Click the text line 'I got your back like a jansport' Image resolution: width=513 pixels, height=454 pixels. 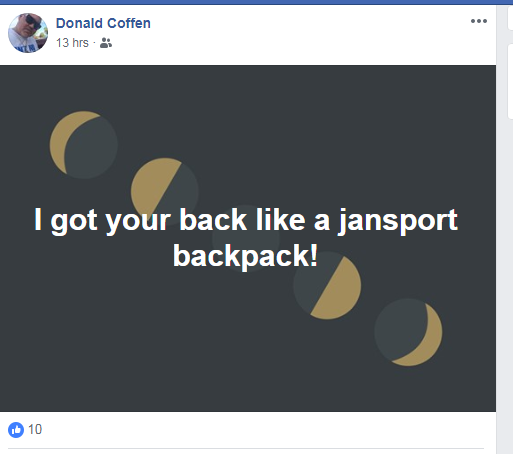click(246, 220)
